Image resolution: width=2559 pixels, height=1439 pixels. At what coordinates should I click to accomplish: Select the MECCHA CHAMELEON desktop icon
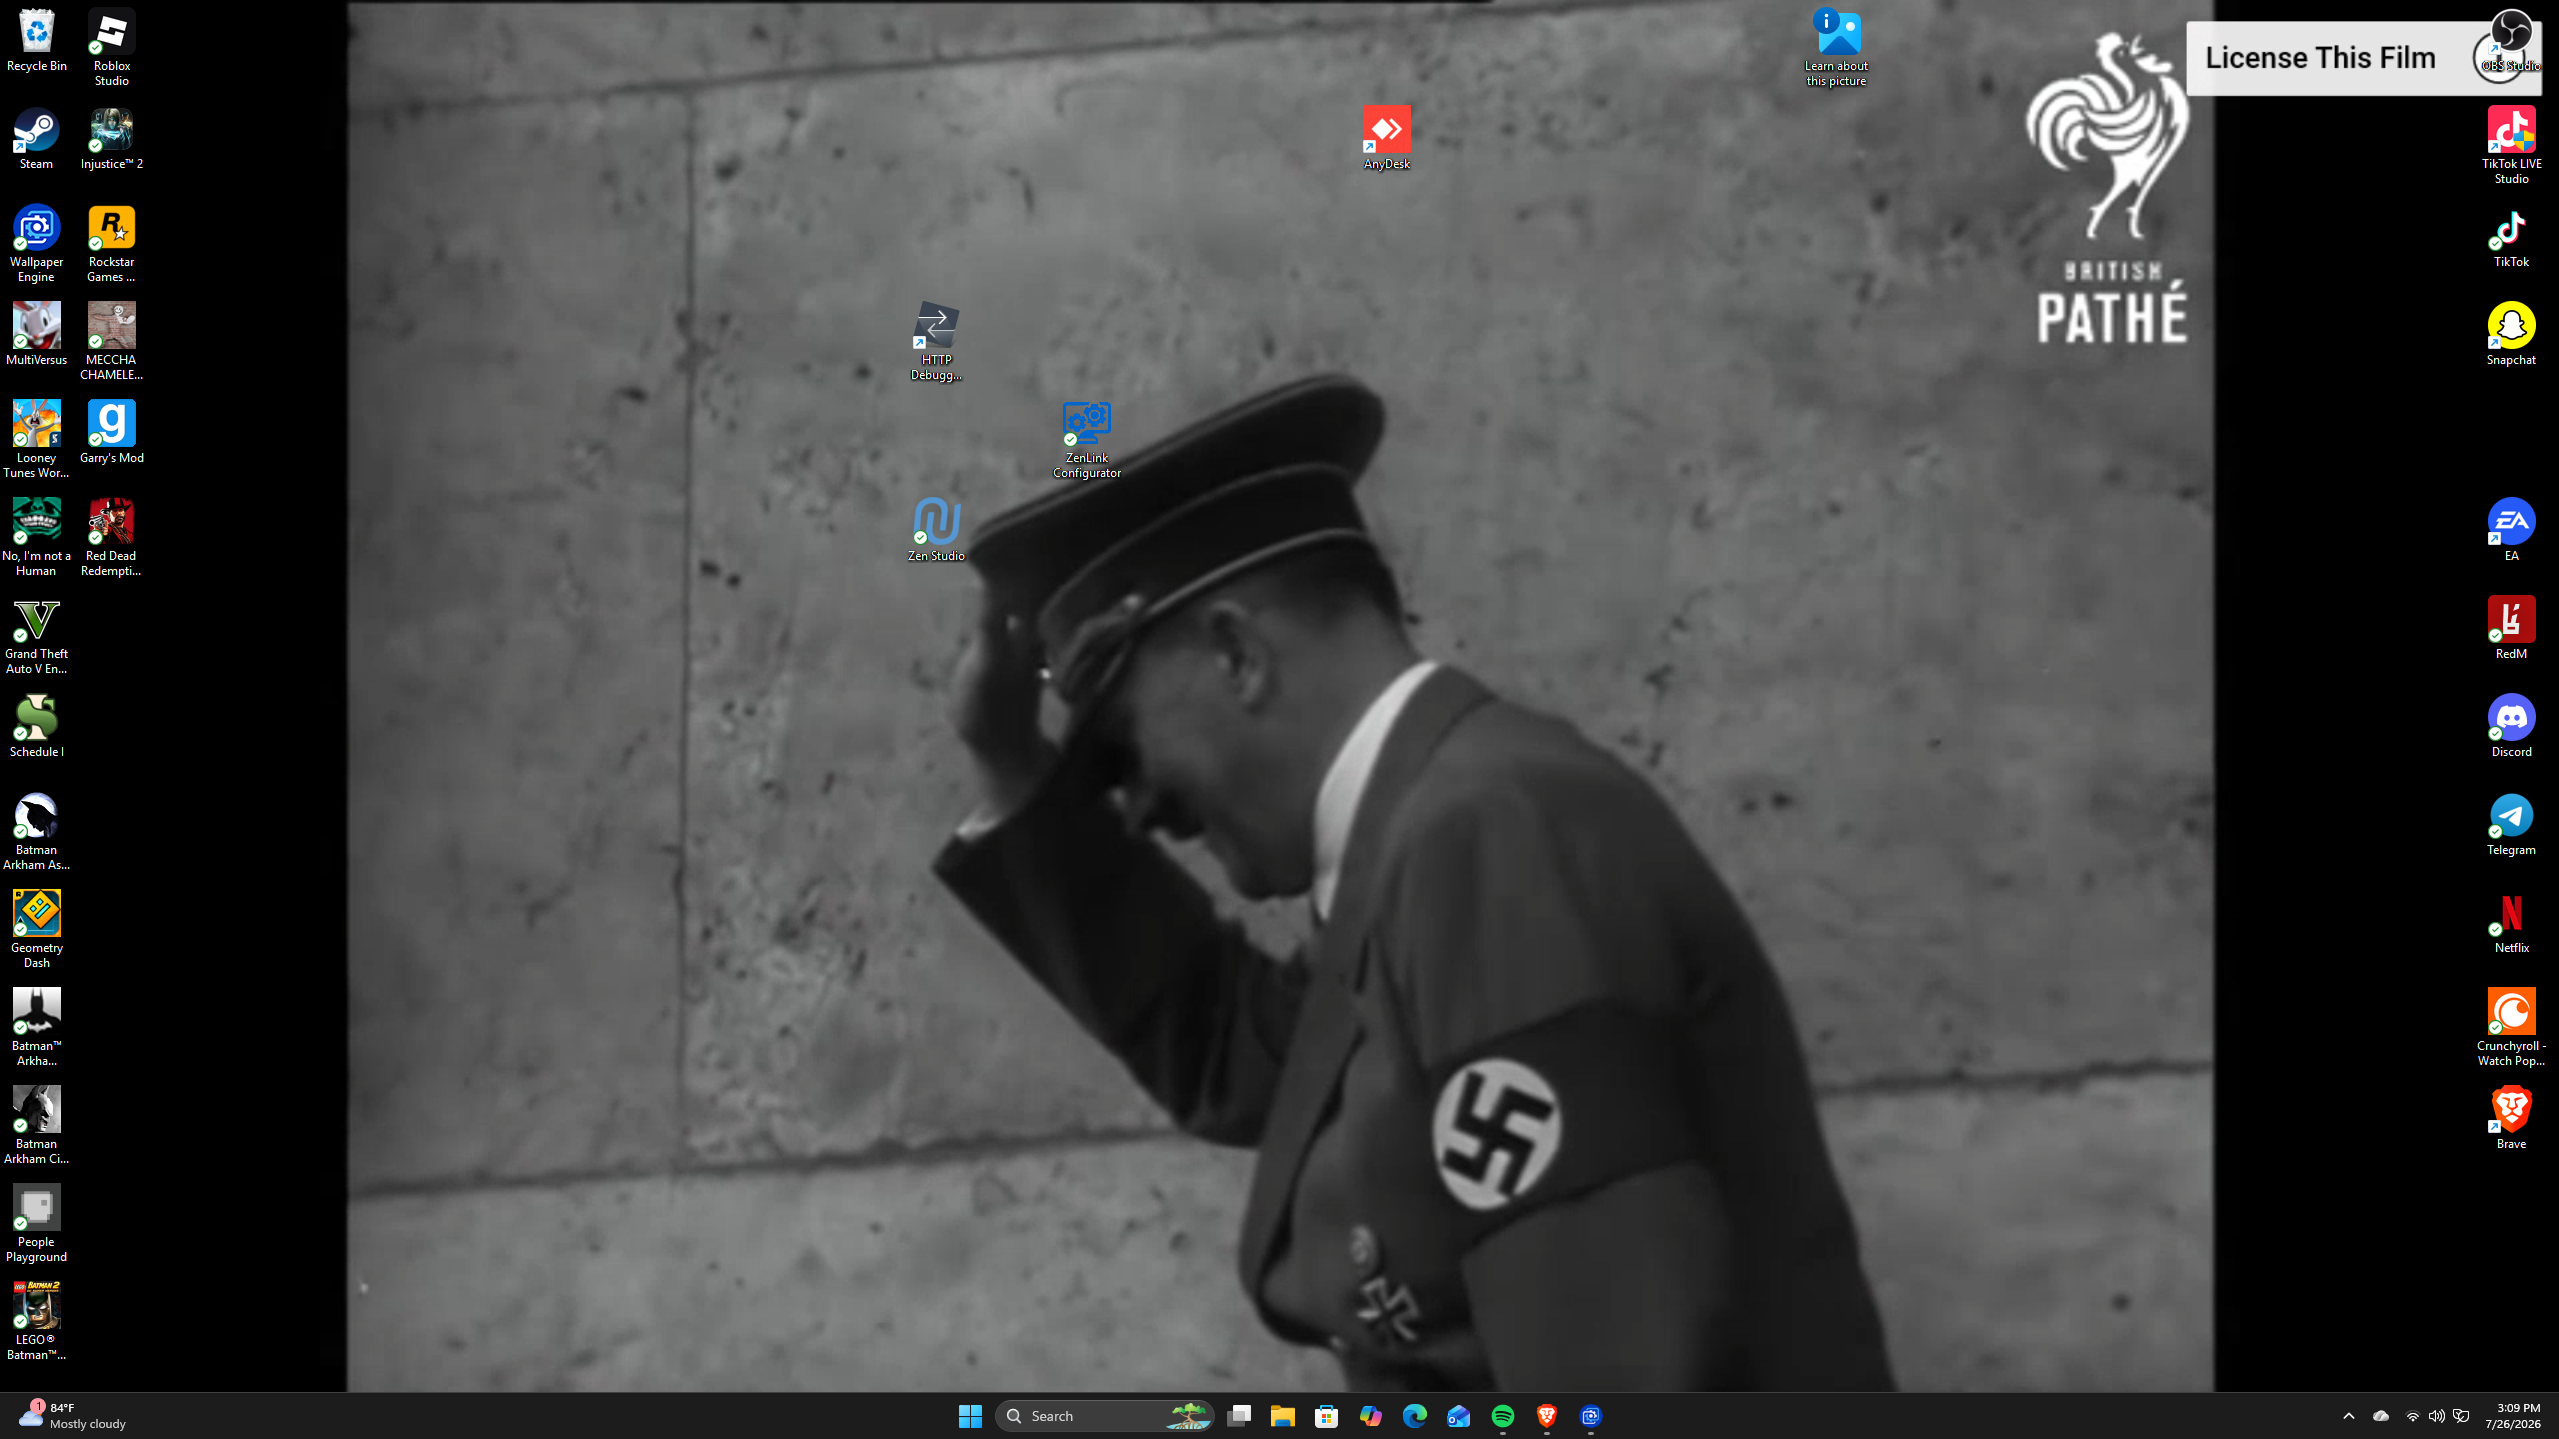(x=111, y=342)
